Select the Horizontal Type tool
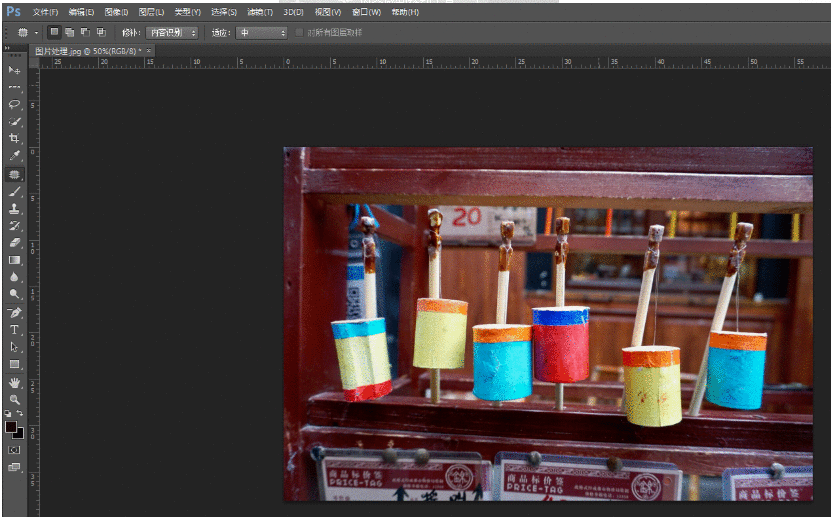831x517 pixels. tap(14, 329)
